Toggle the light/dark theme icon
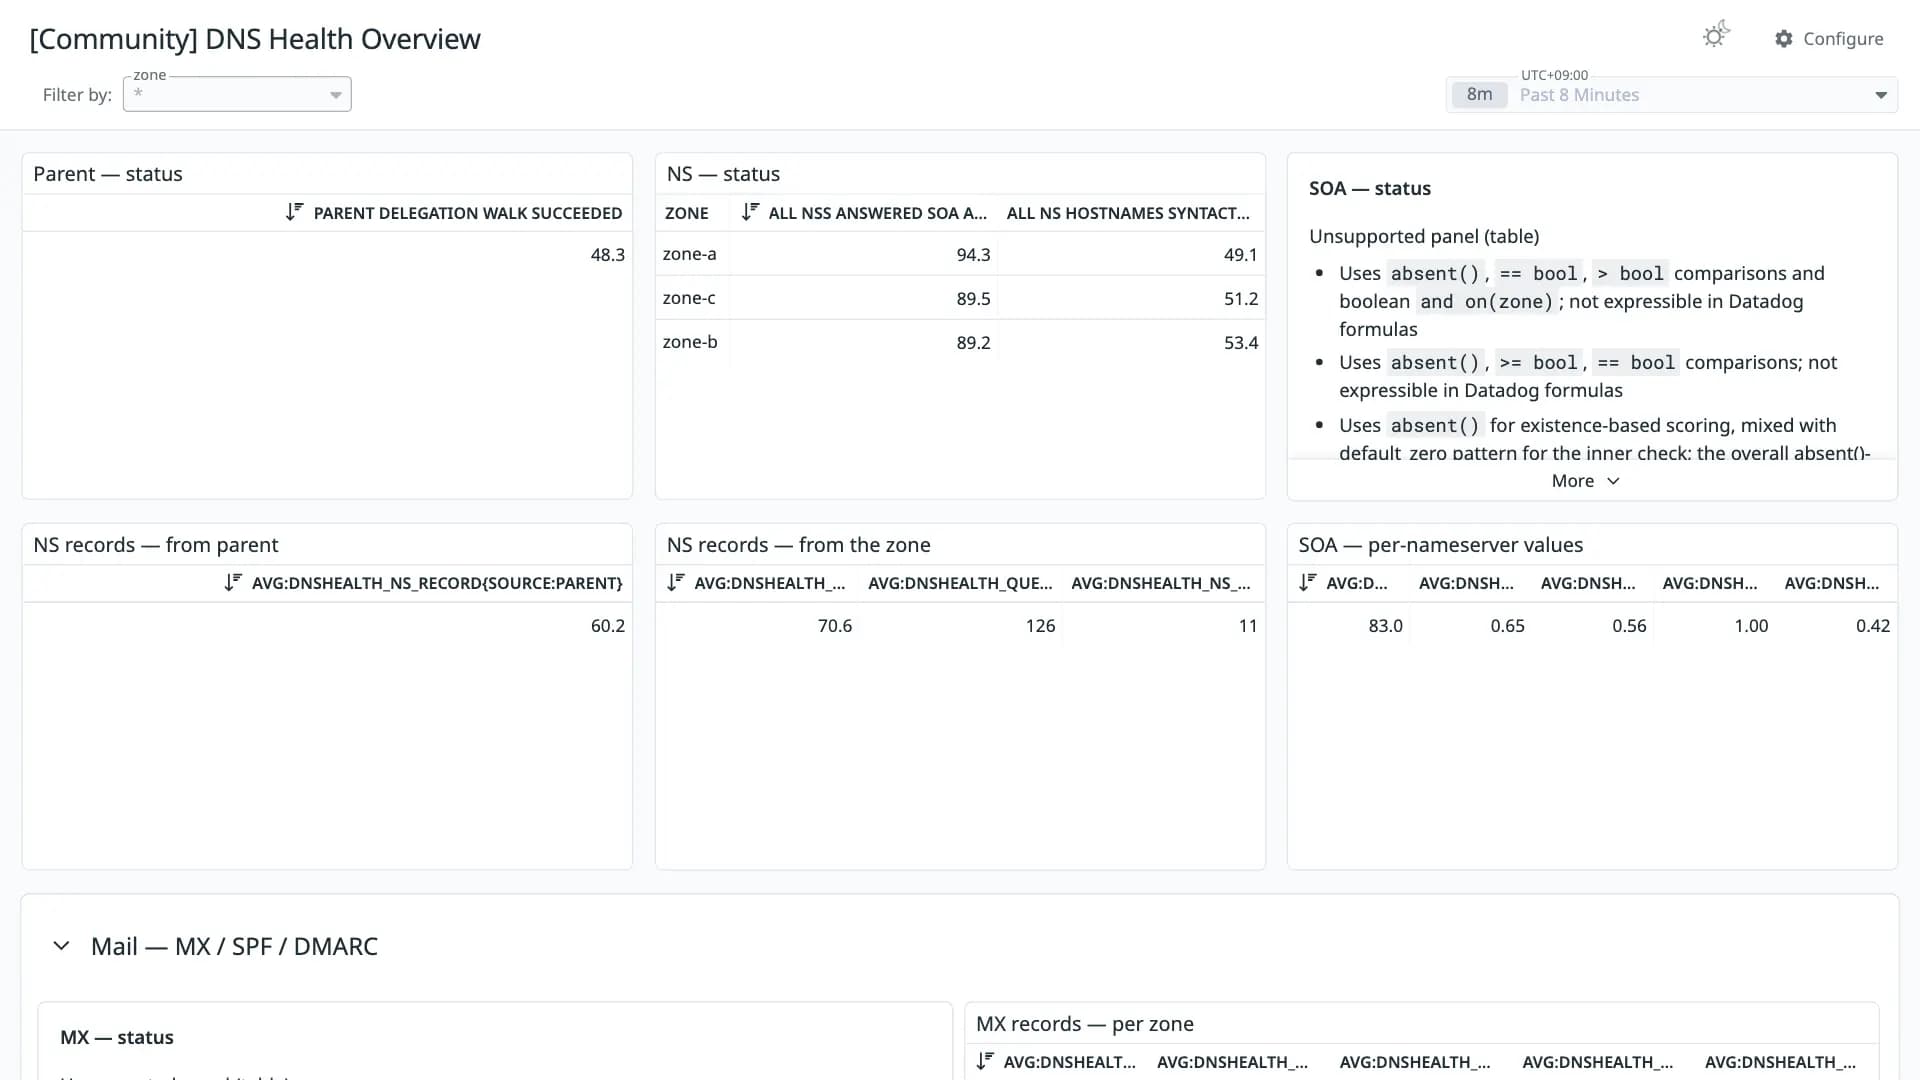The height and width of the screenshot is (1080, 1920). [1716, 36]
